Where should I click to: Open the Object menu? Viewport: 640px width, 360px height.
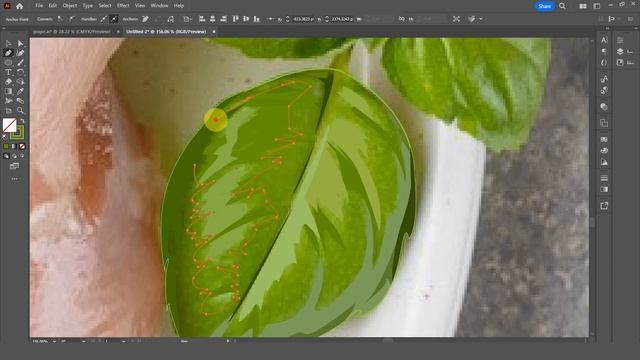70,6
